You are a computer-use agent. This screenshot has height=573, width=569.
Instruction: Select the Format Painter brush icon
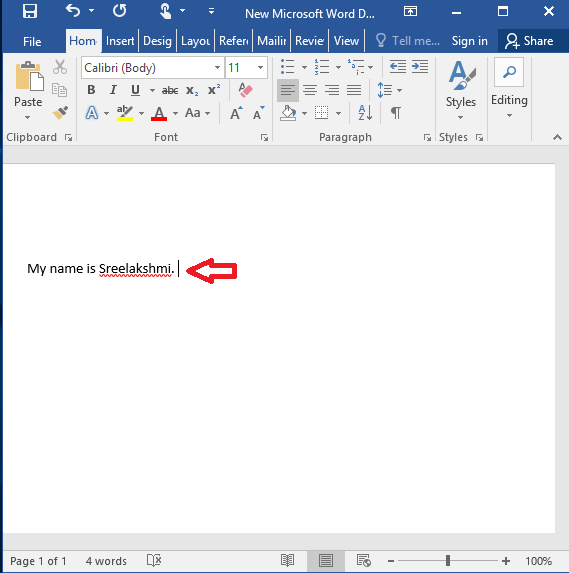click(x=60, y=113)
